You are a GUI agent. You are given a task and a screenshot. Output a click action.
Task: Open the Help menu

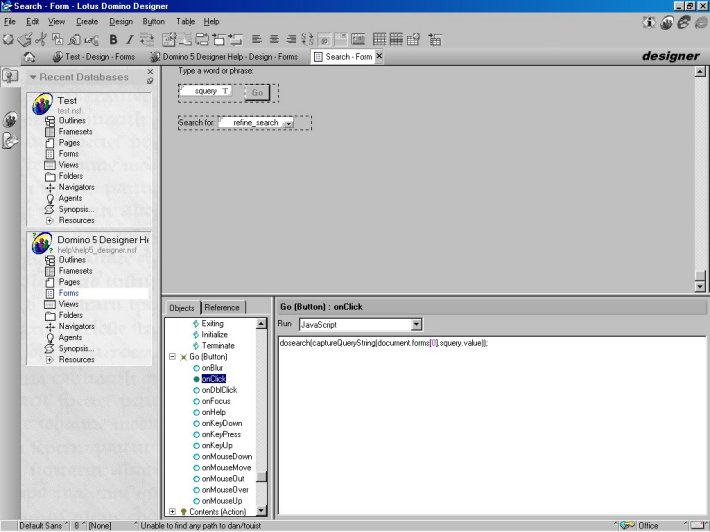(x=211, y=21)
